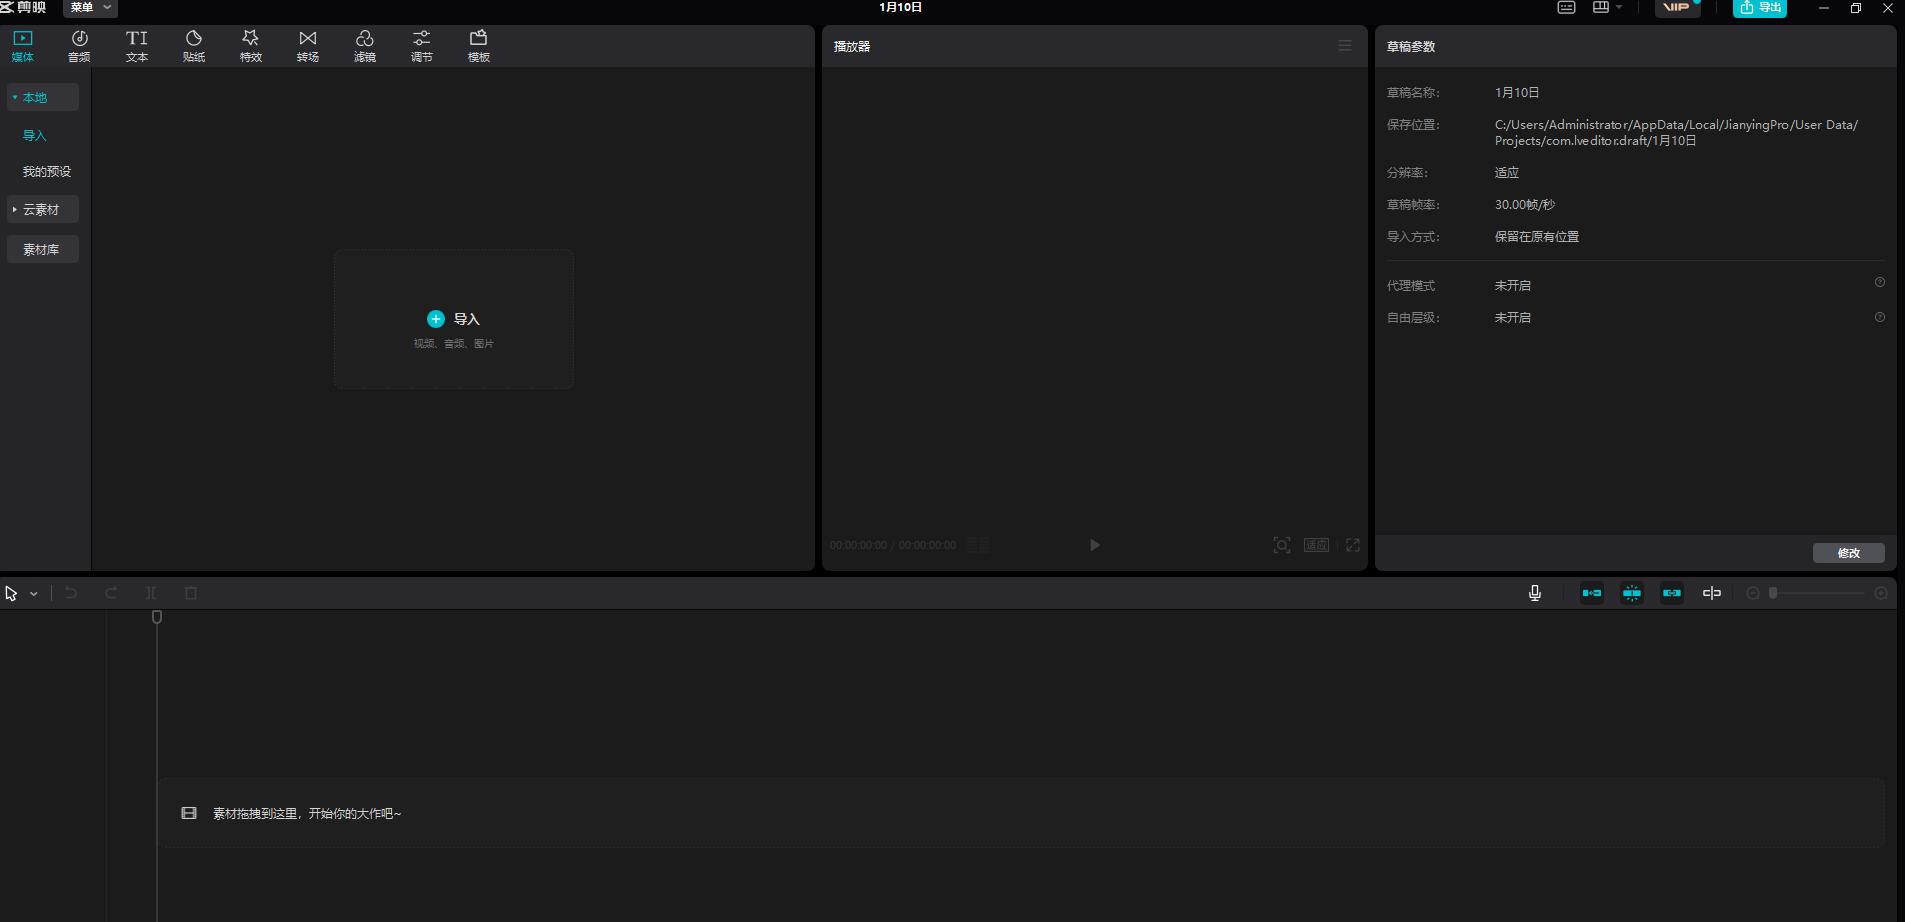Viewport: 1905px width, 922px height.
Task: Open the 滤镜 (Filters) tab
Action: tap(365, 46)
